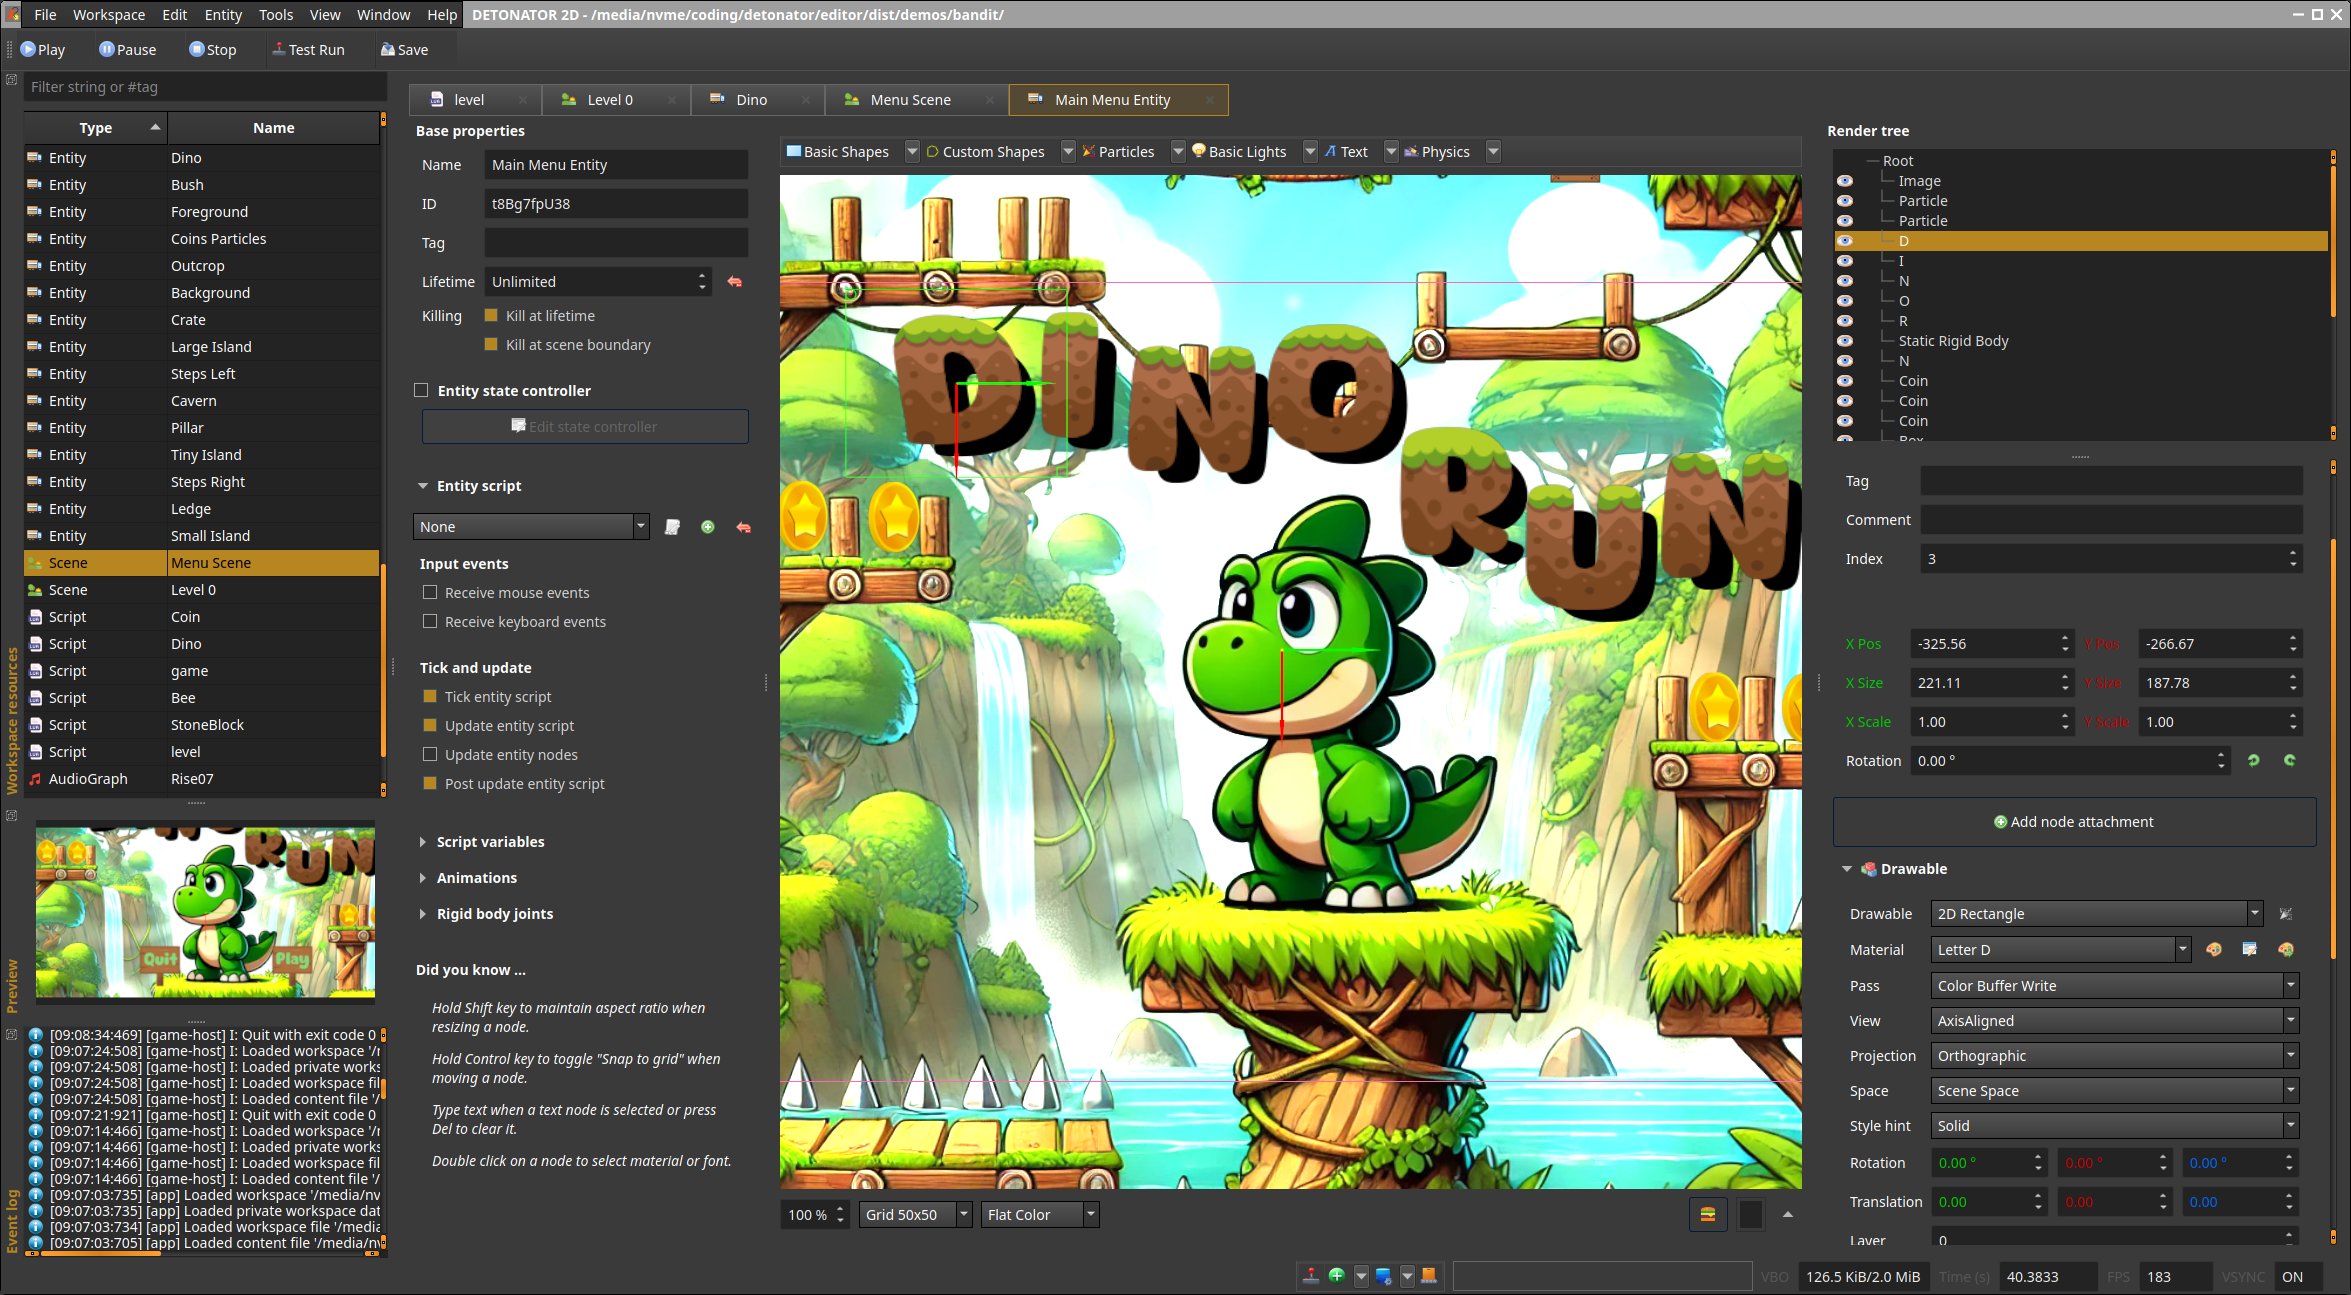Click green add script icon
Viewport: 2351px width, 1295px height.
[x=708, y=527]
